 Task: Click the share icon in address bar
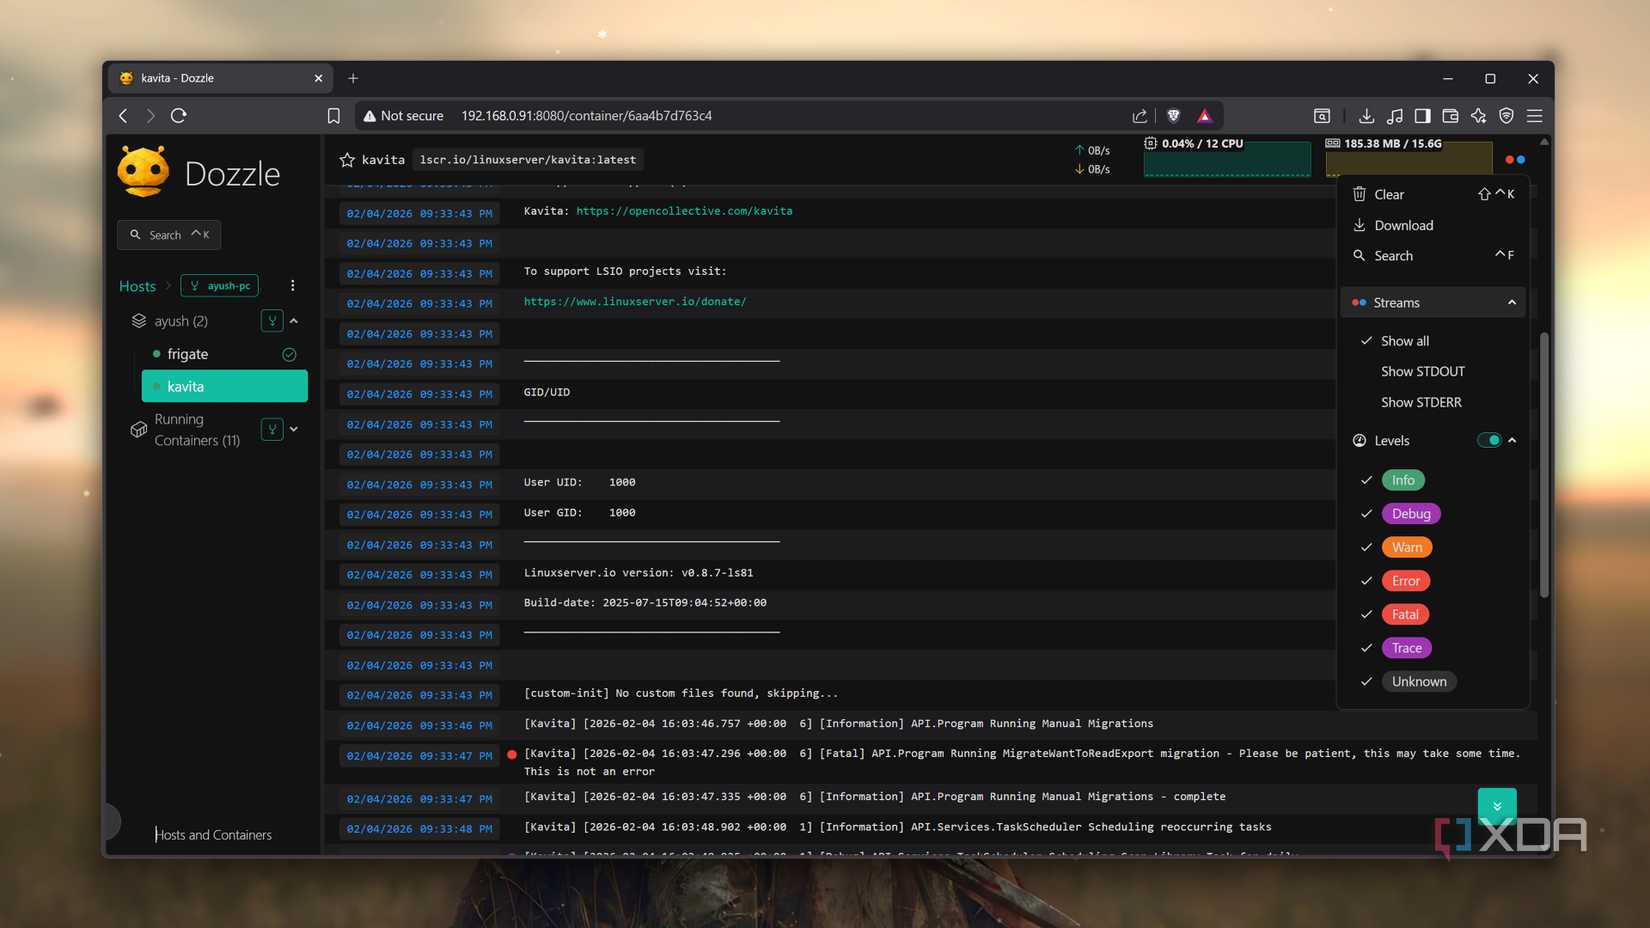1139,116
